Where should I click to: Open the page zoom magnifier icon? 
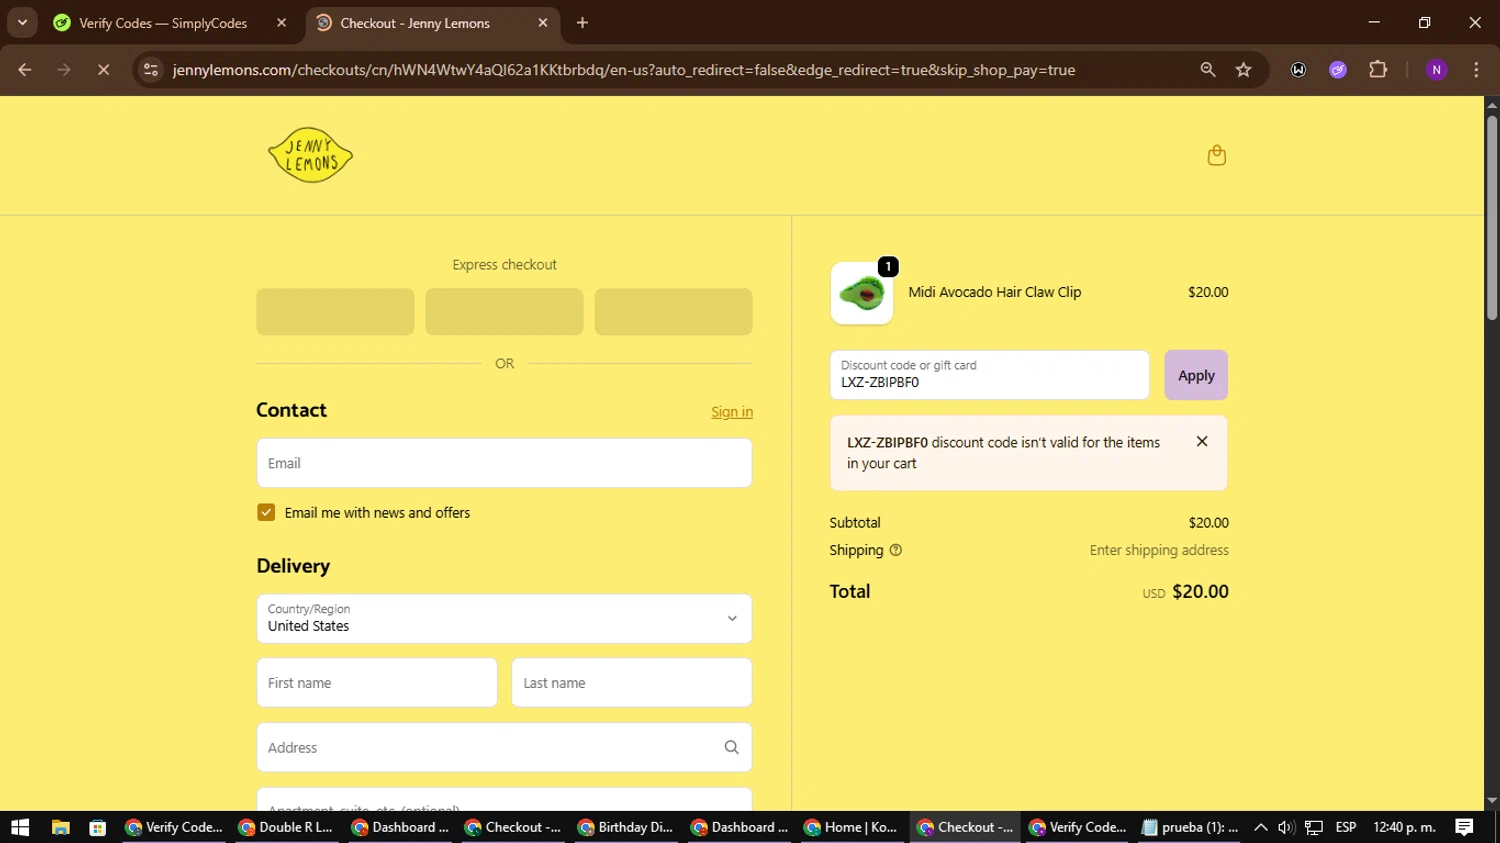click(x=1208, y=70)
